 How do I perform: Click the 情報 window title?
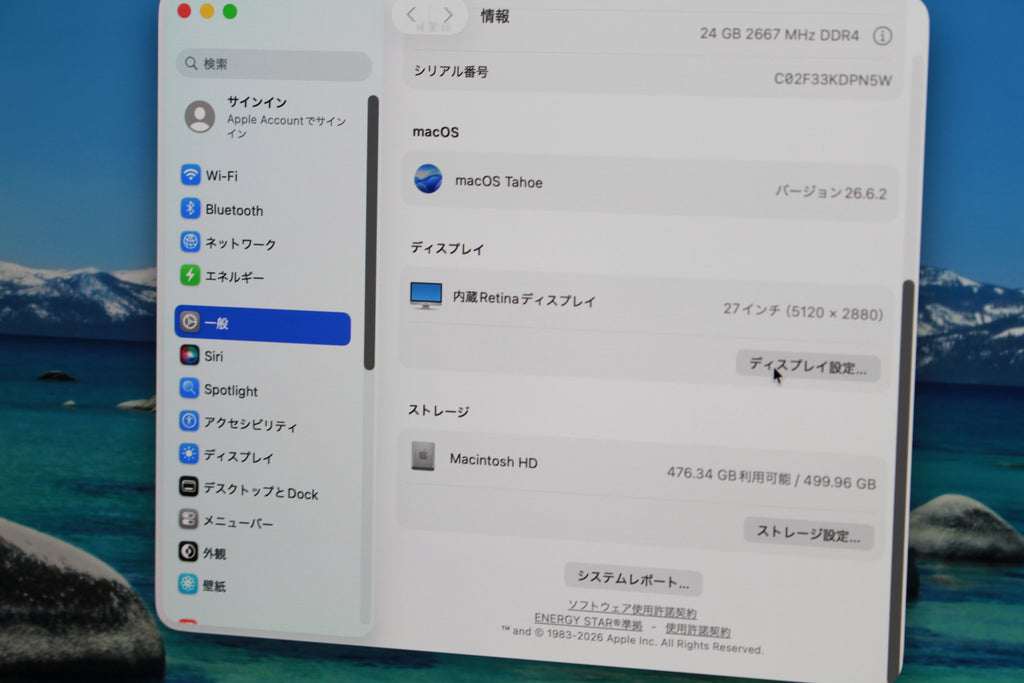click(x=495, y=16)
